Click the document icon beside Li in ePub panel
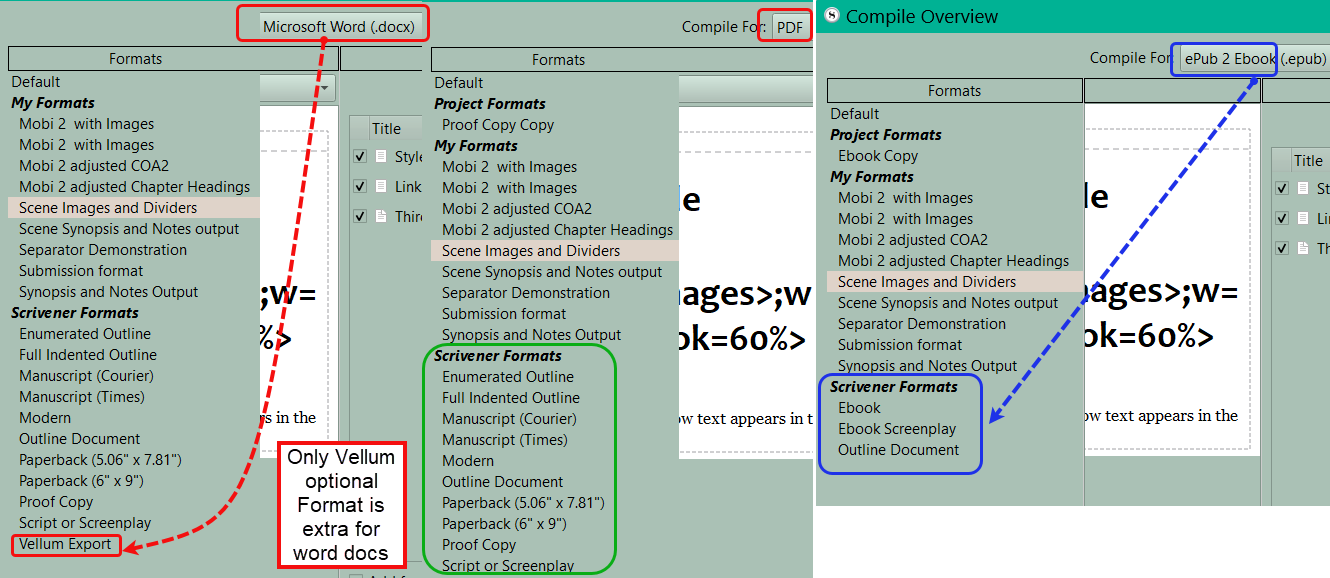 coord(1303,218)
